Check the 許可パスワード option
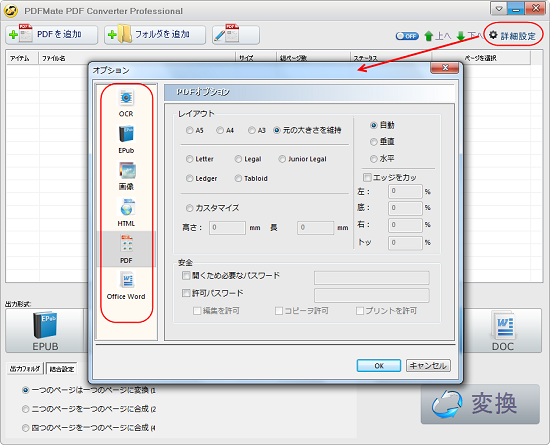 click(x=186, y=293)
